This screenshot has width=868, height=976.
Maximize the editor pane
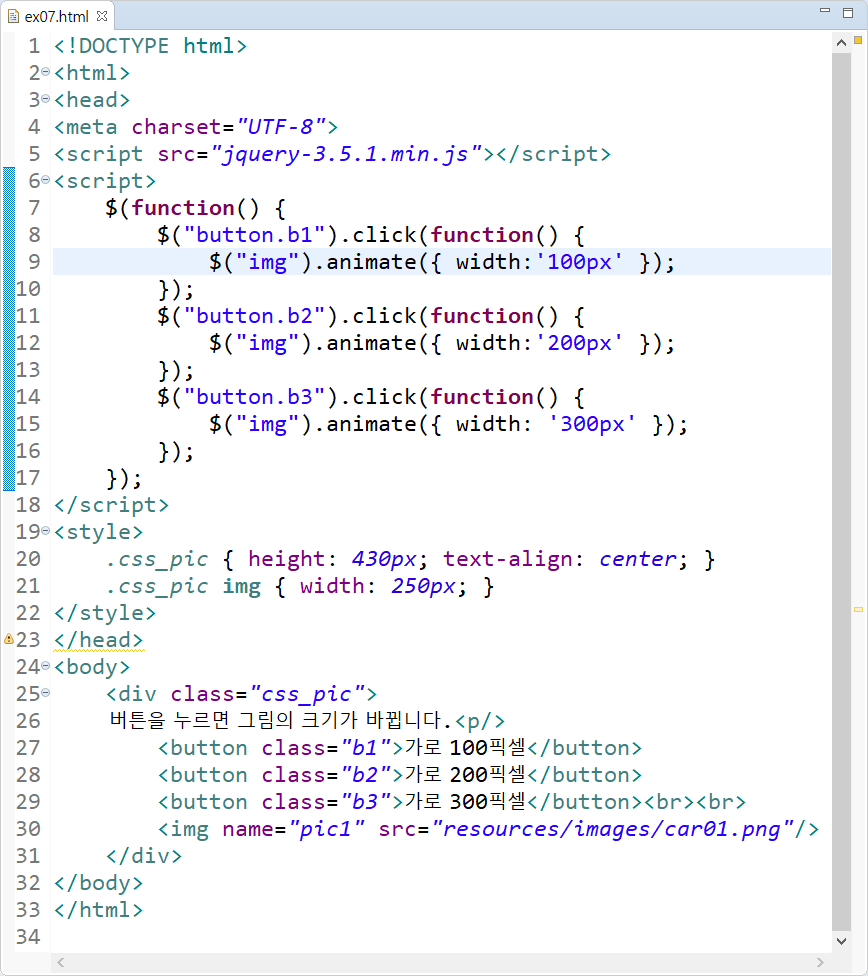tap(847, 12)
